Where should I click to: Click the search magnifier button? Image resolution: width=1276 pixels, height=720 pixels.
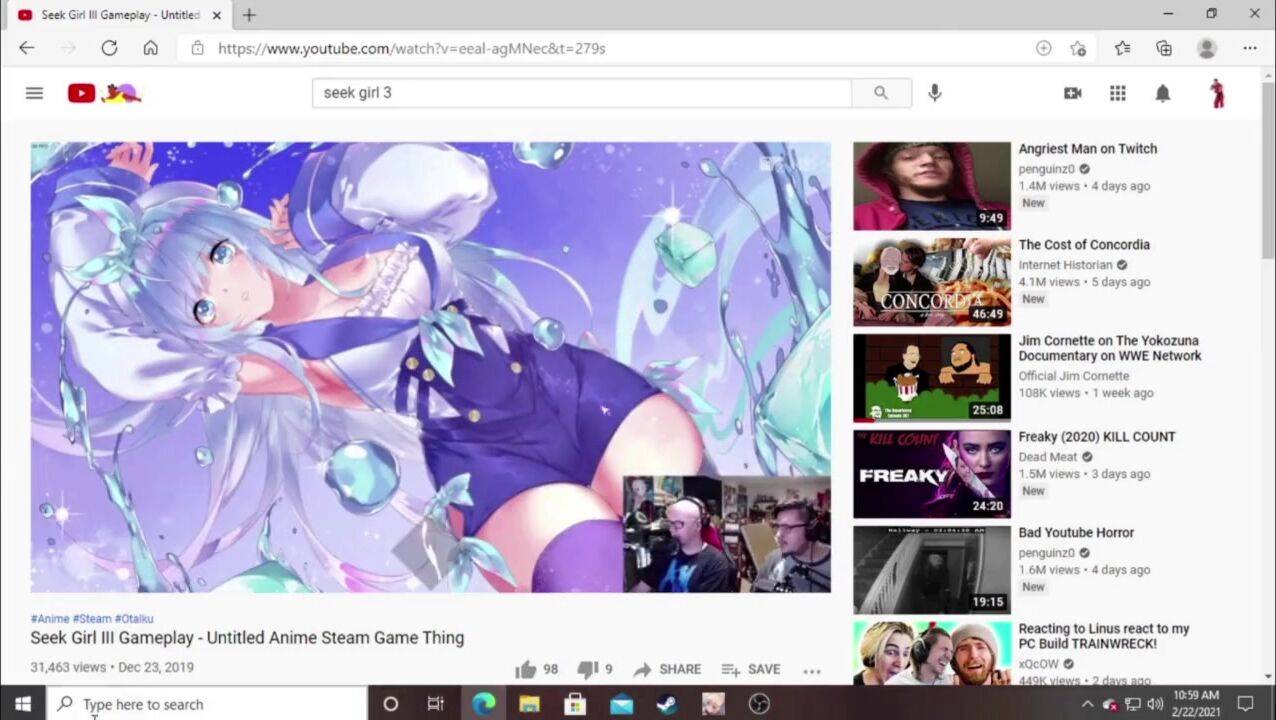(880, 93)
